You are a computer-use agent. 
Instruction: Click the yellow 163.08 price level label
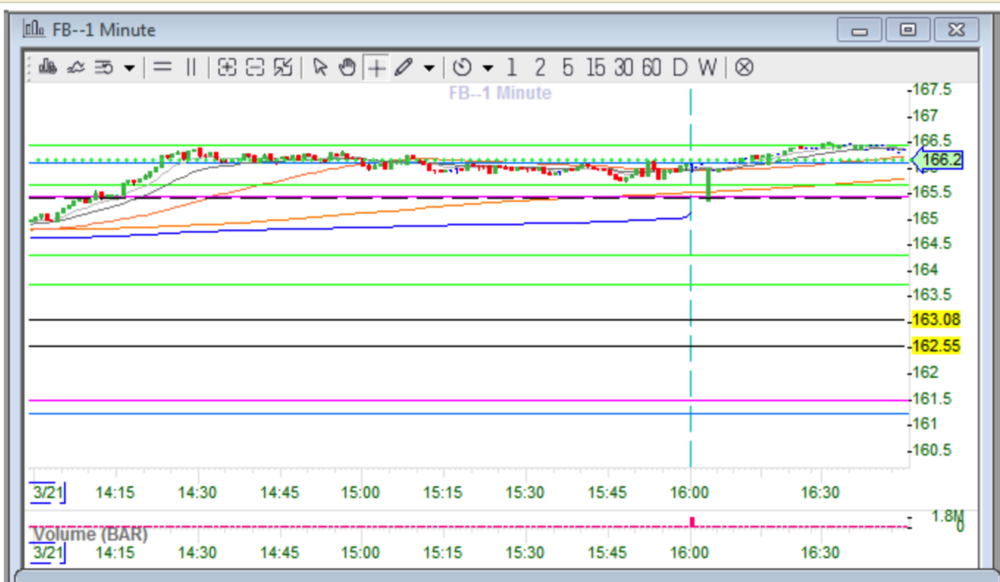pyautogui.click(x=935, y=319)
